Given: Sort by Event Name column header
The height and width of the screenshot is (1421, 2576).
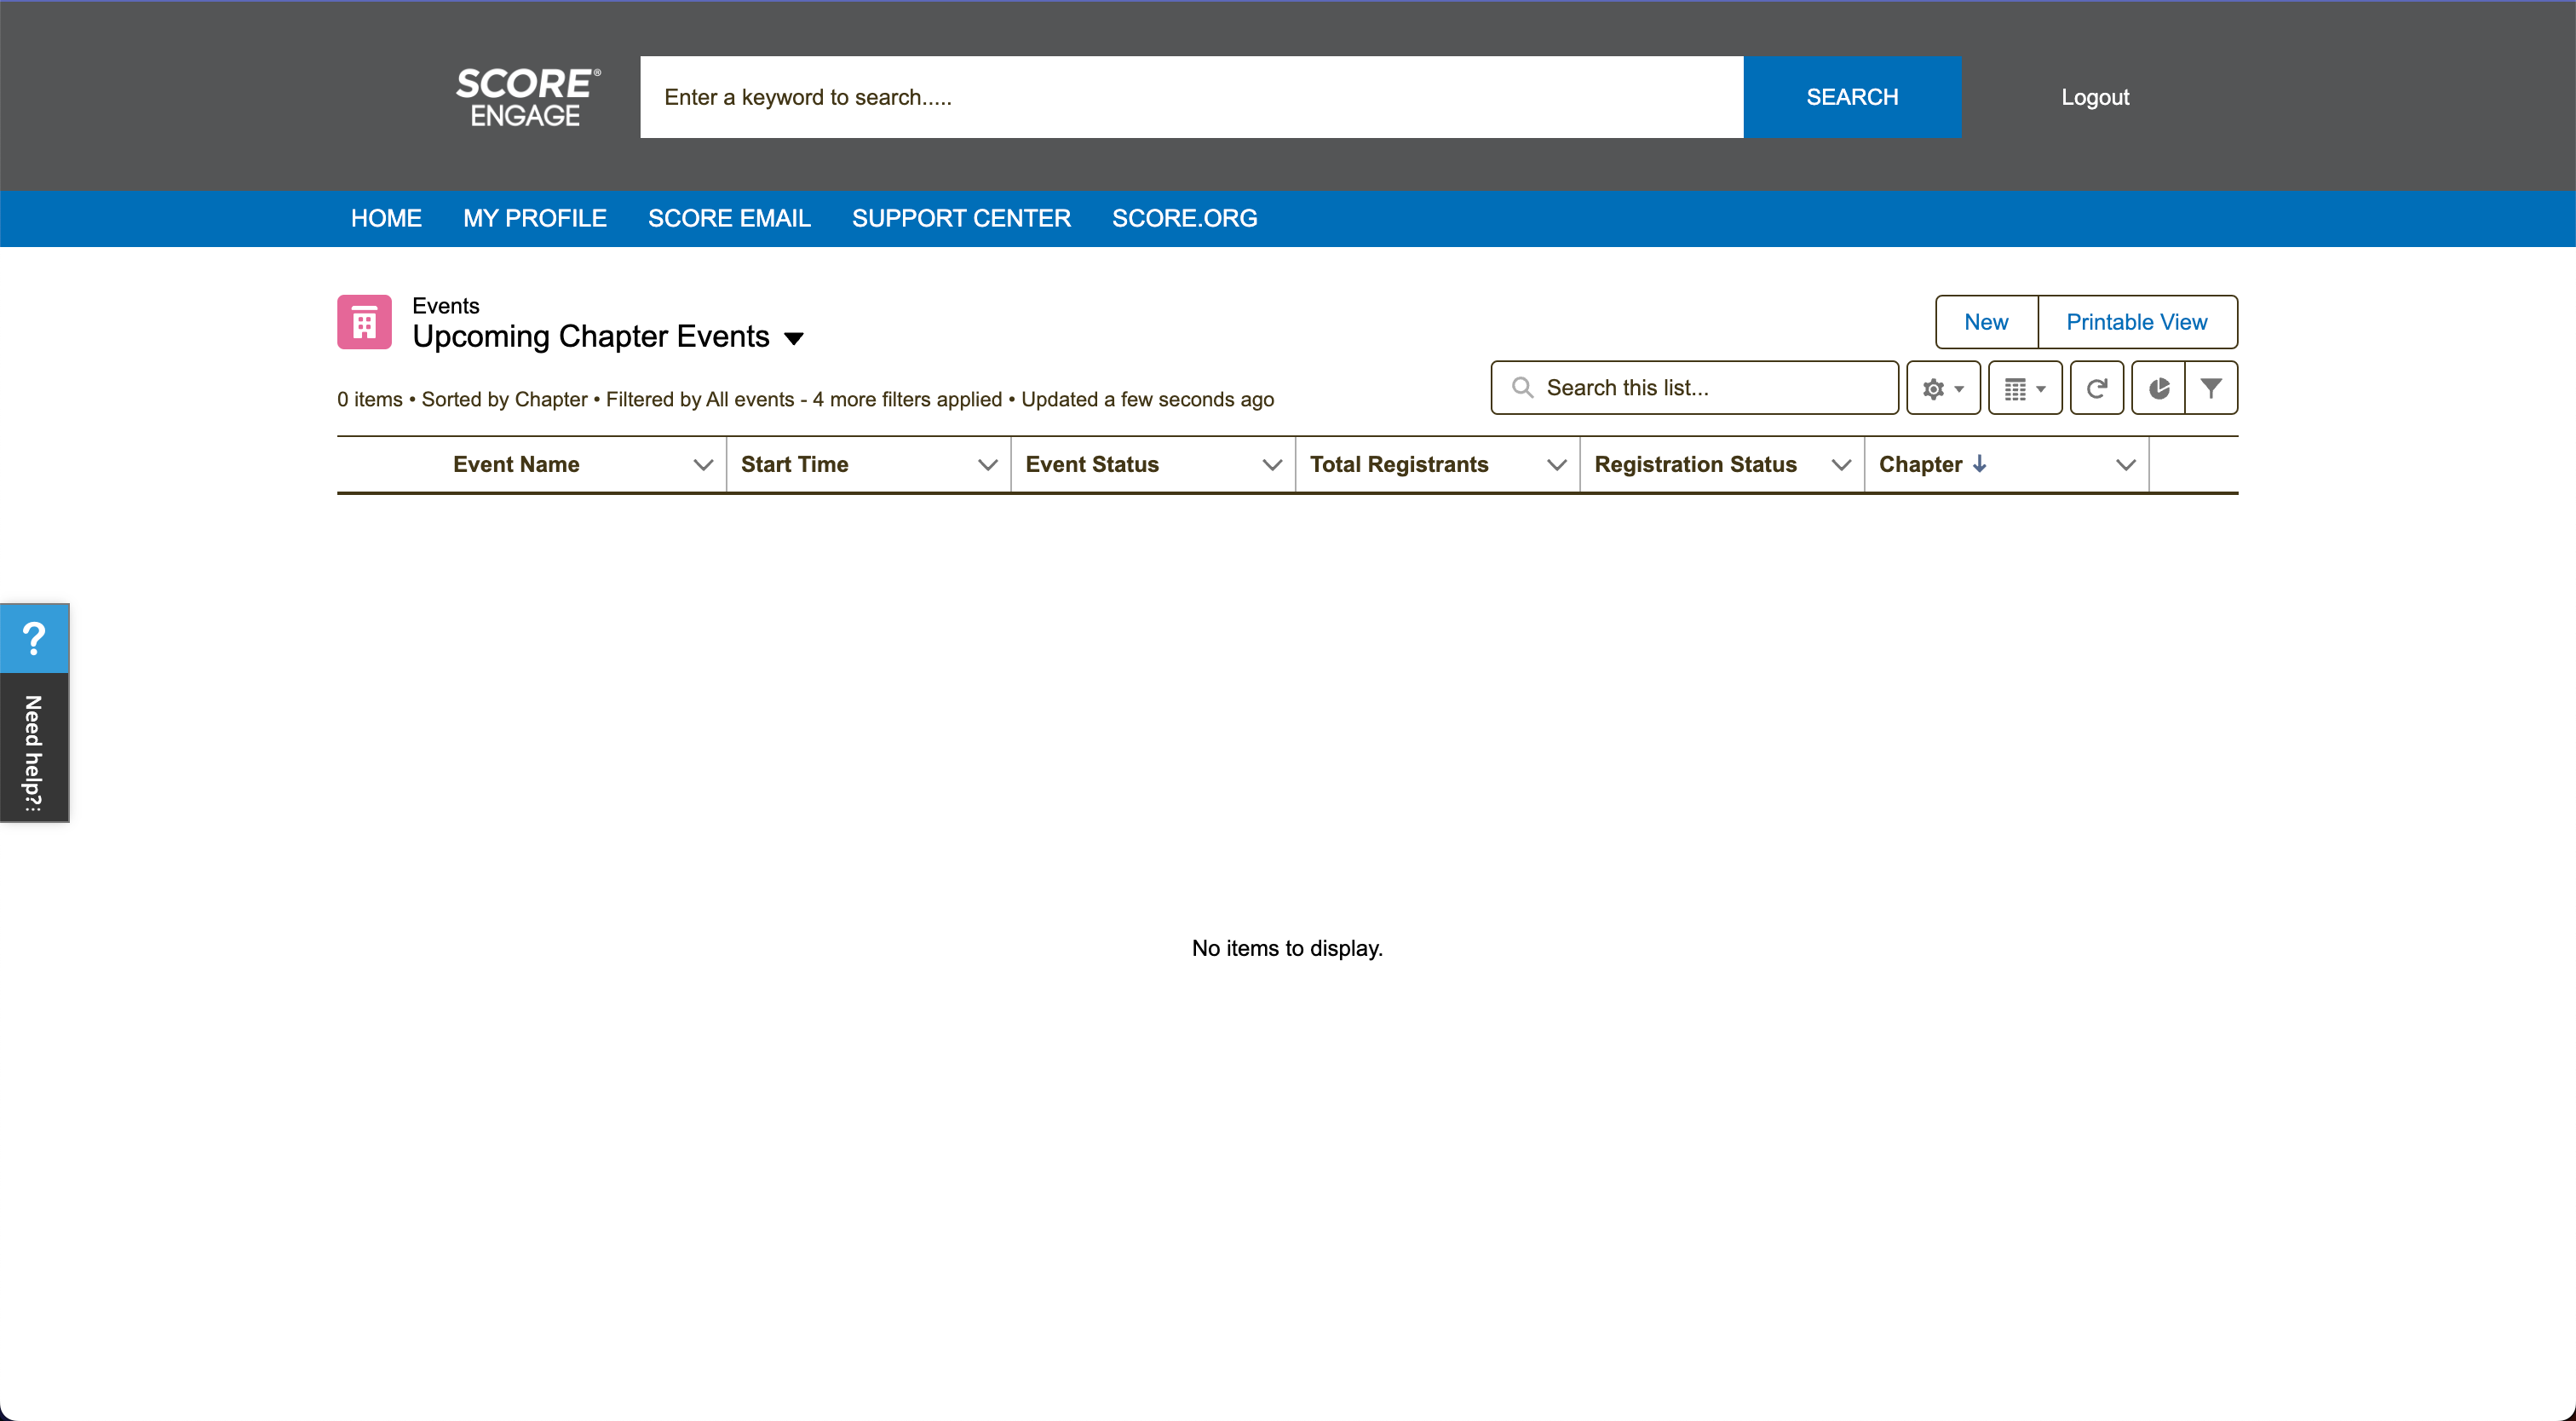Looking at the screenshot, I should click(x=516, y=464).
